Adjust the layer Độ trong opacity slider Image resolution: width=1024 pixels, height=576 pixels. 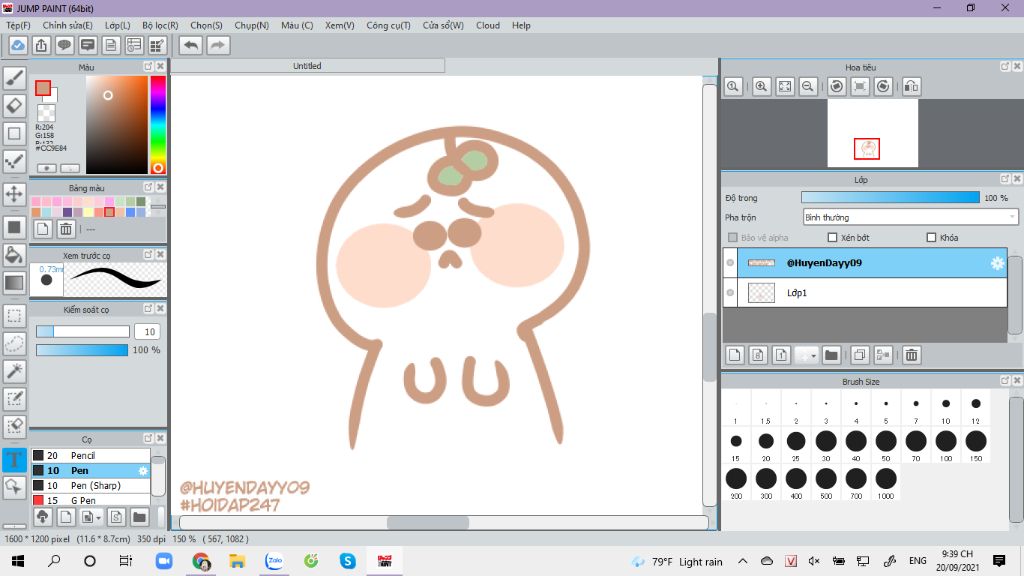tap(890, 197)
